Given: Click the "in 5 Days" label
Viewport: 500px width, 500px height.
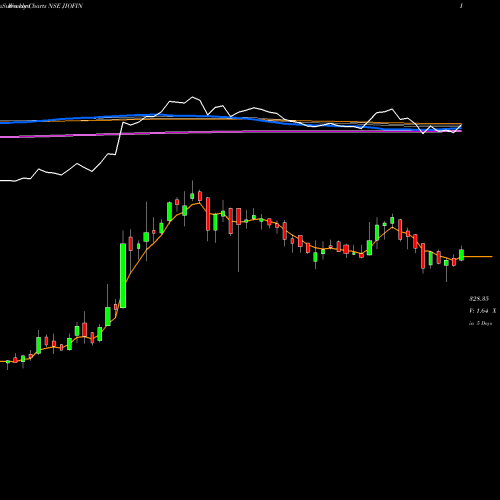Looking at the screenshot, I should (x=480, y=323).
